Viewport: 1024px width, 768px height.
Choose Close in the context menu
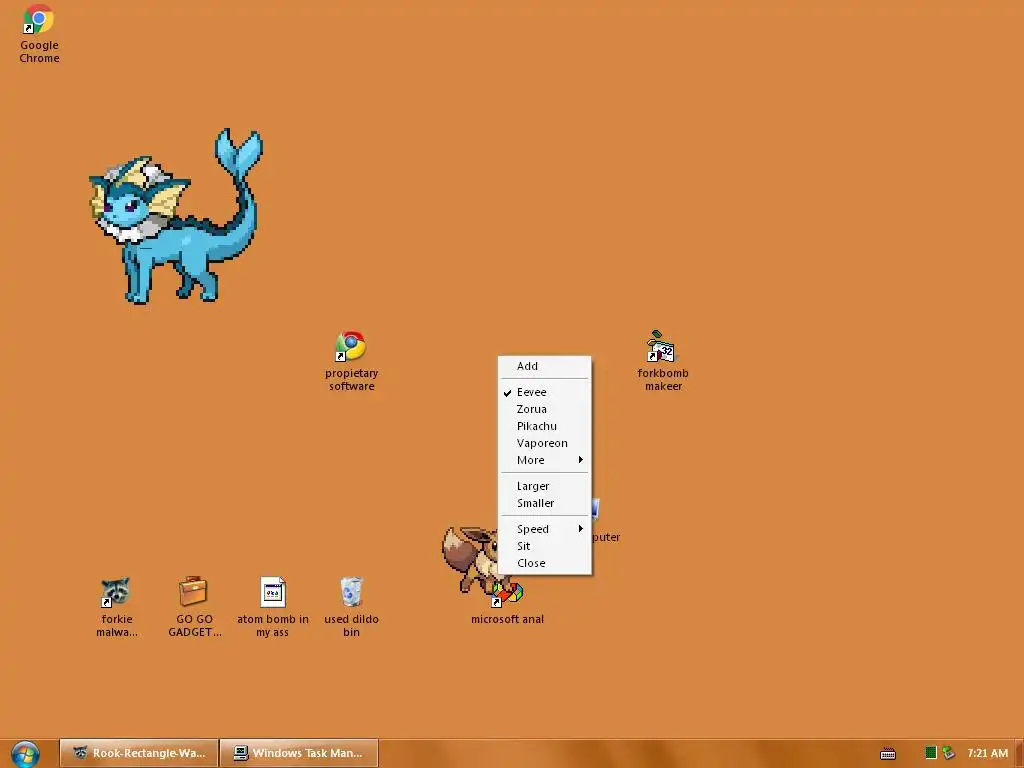(x=545, y=563)
